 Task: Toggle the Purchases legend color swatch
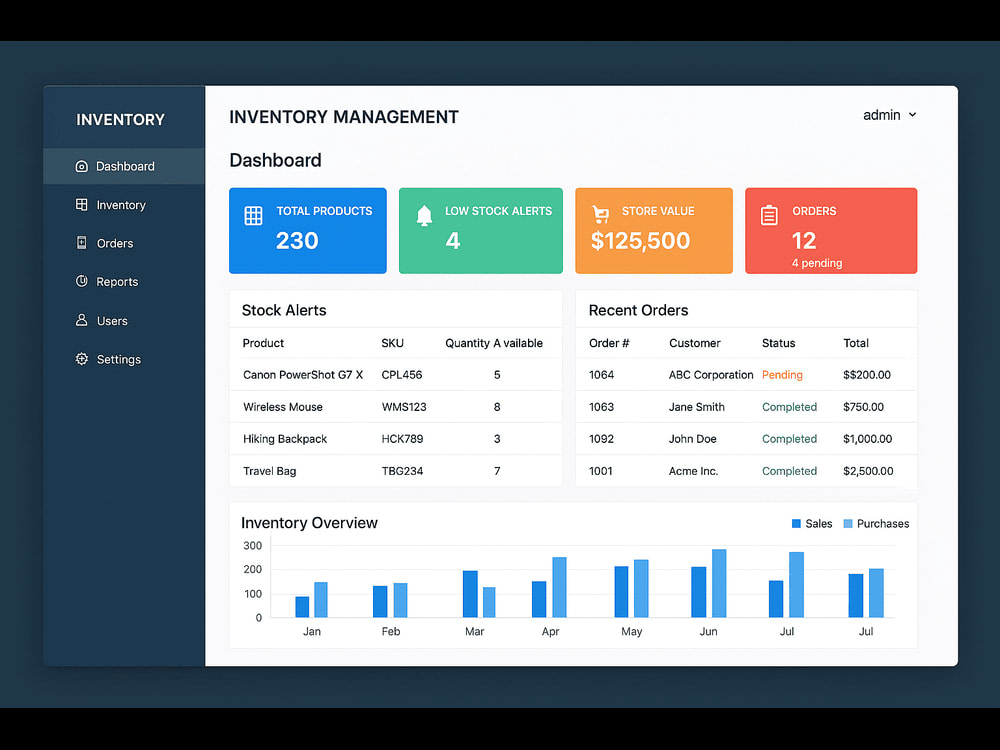[x=848, y=524]
